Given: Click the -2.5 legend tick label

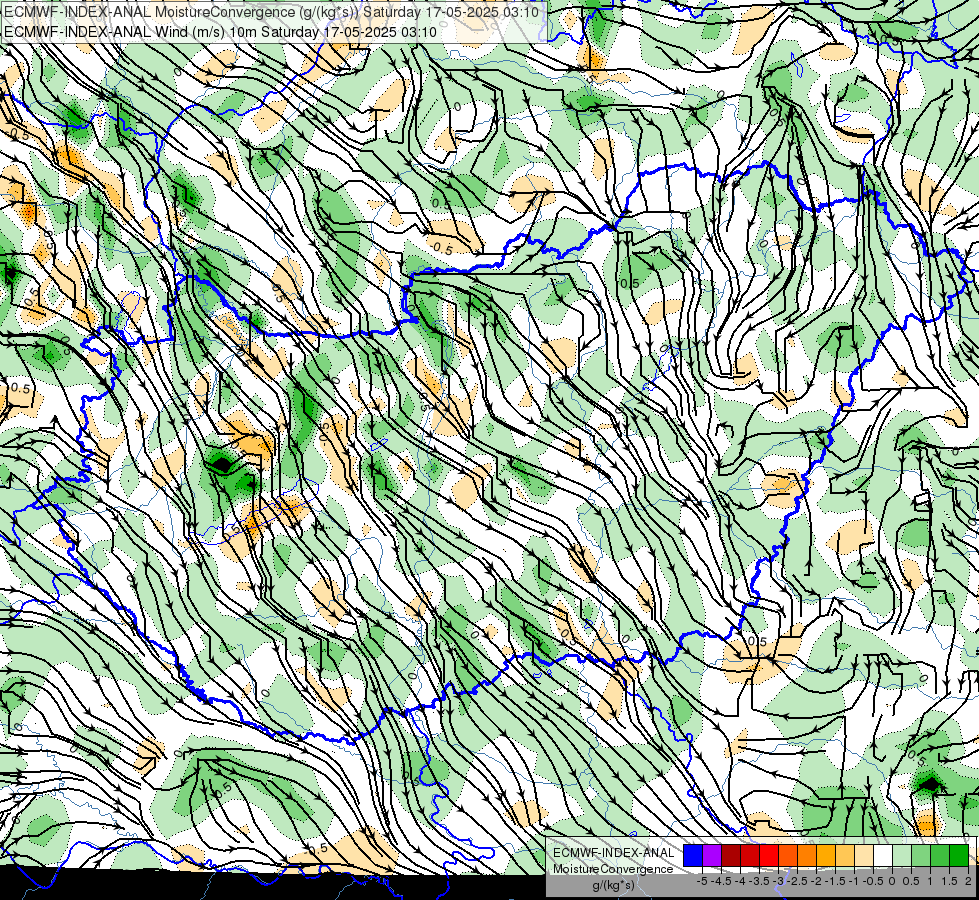Looking at the screenshot, I should (x=797, y=881).
